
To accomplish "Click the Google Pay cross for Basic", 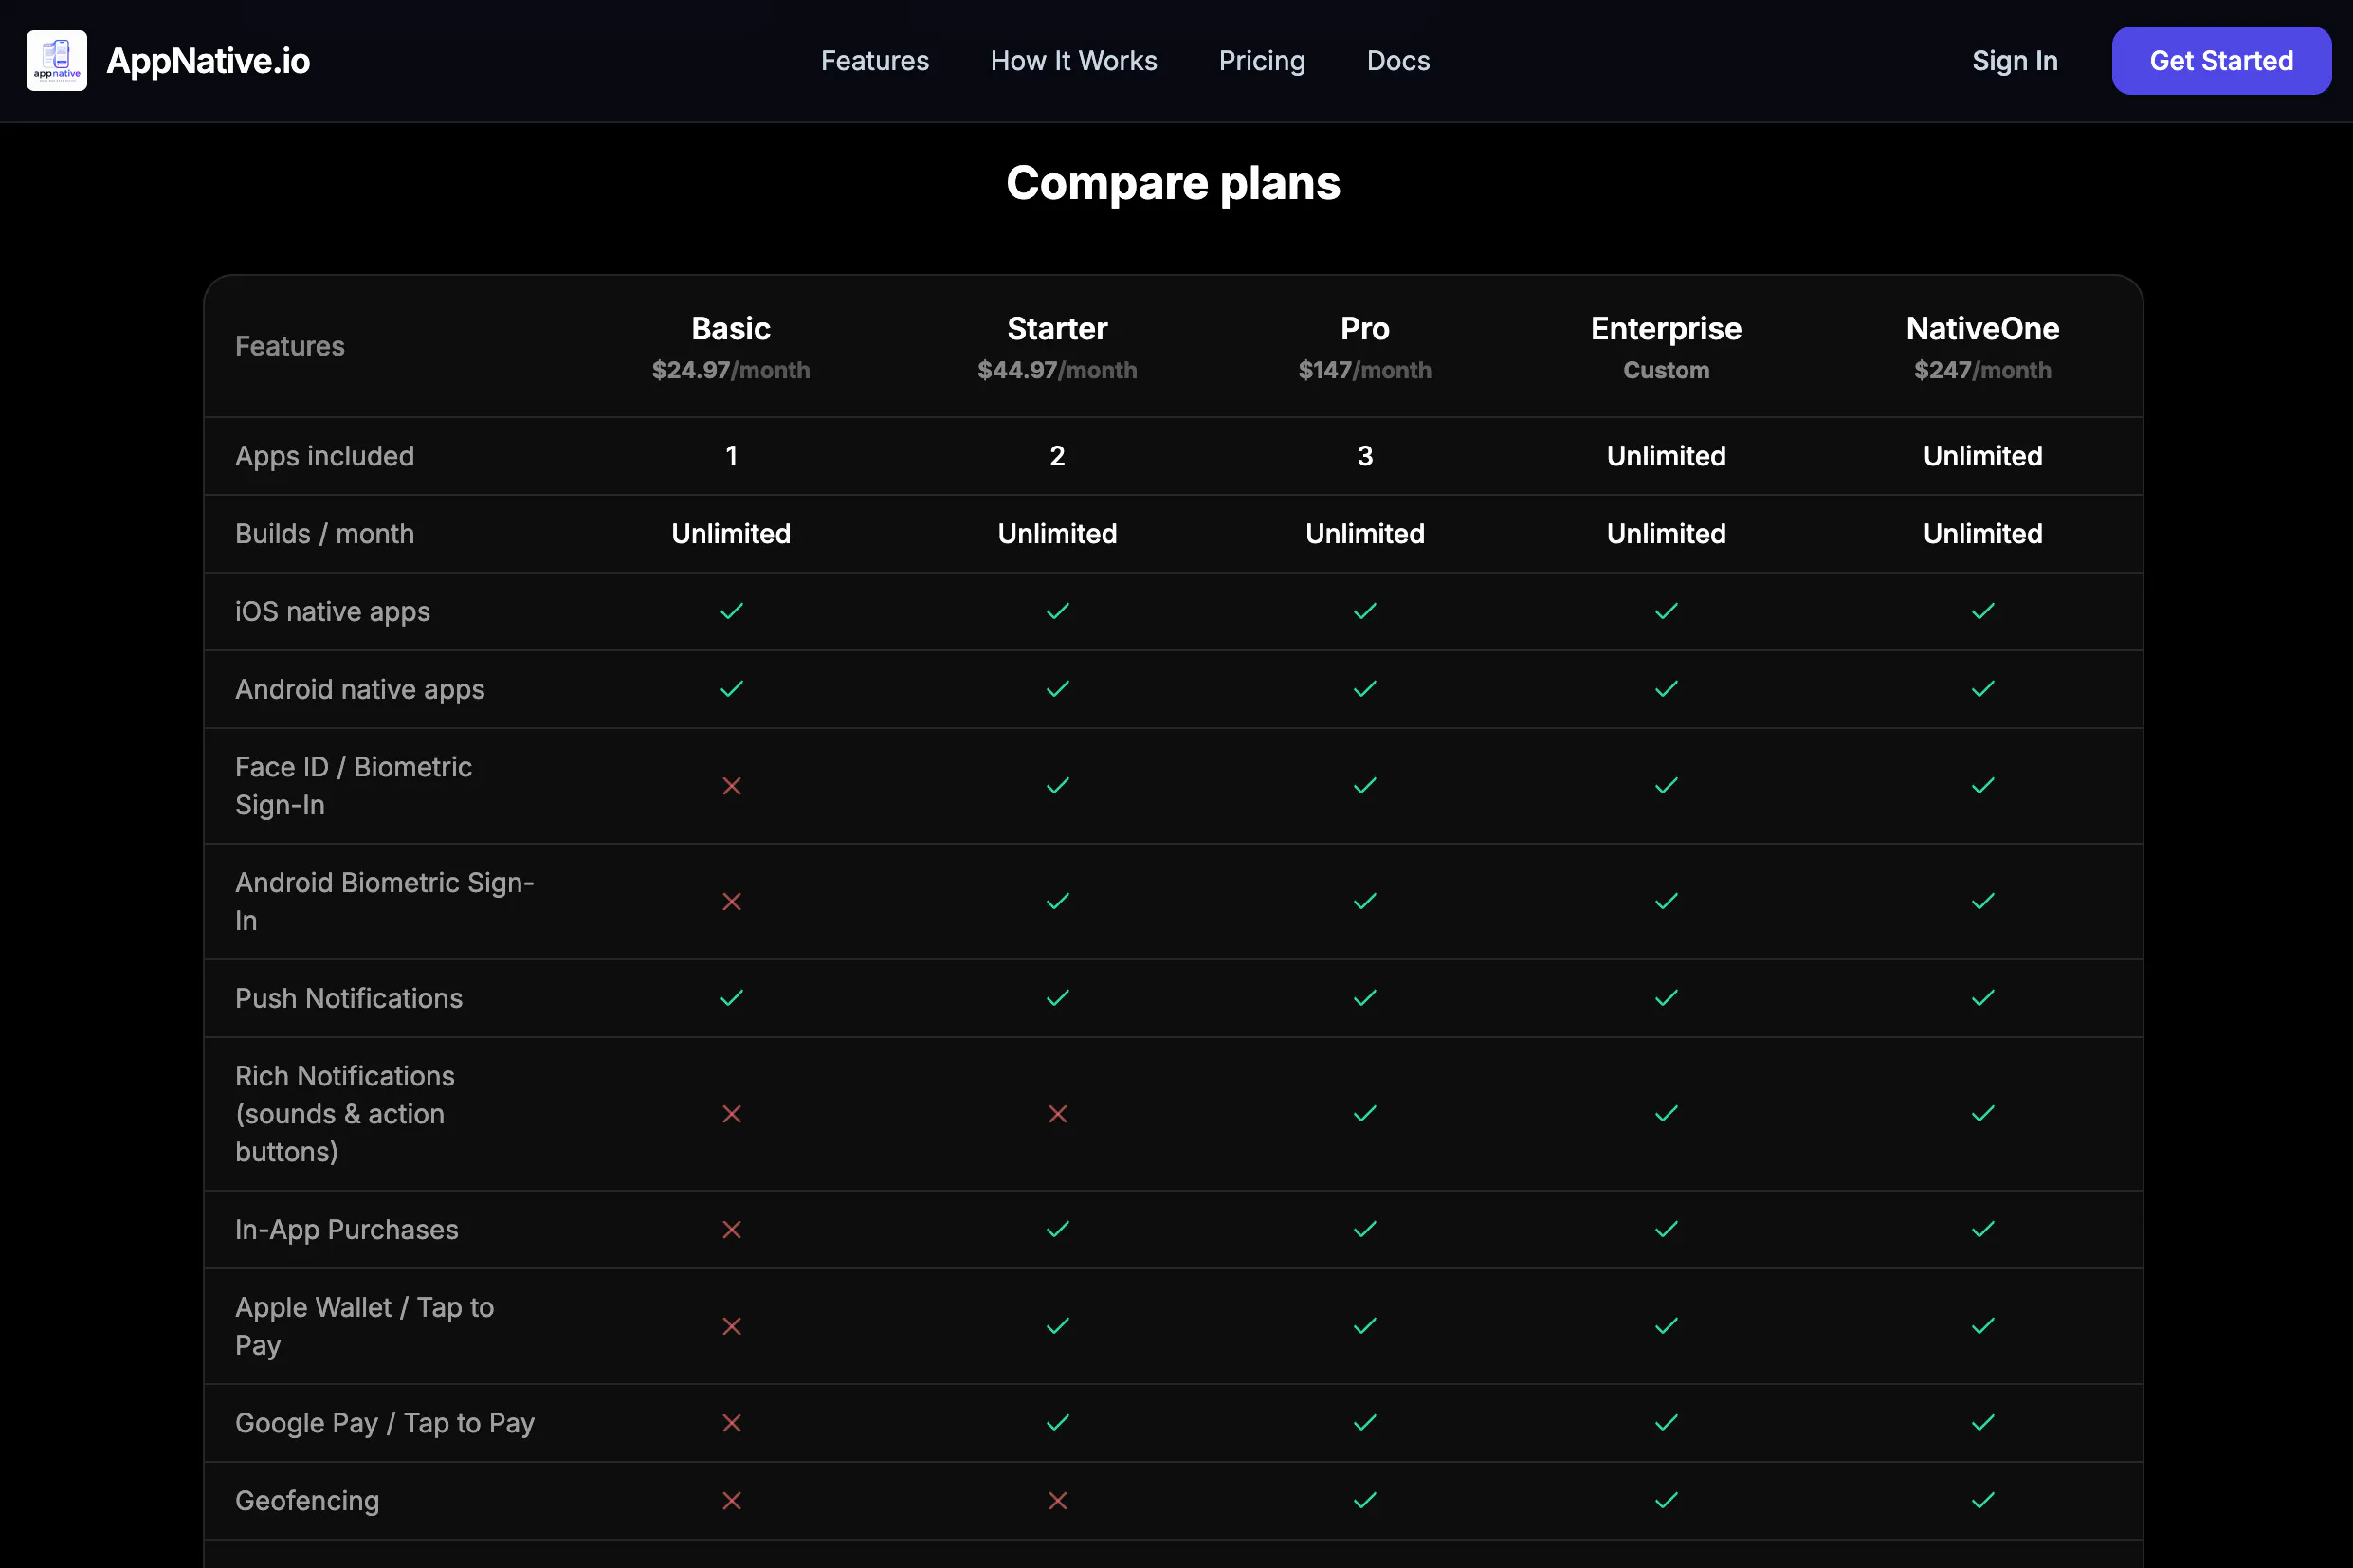I will tap(731, 1423).
